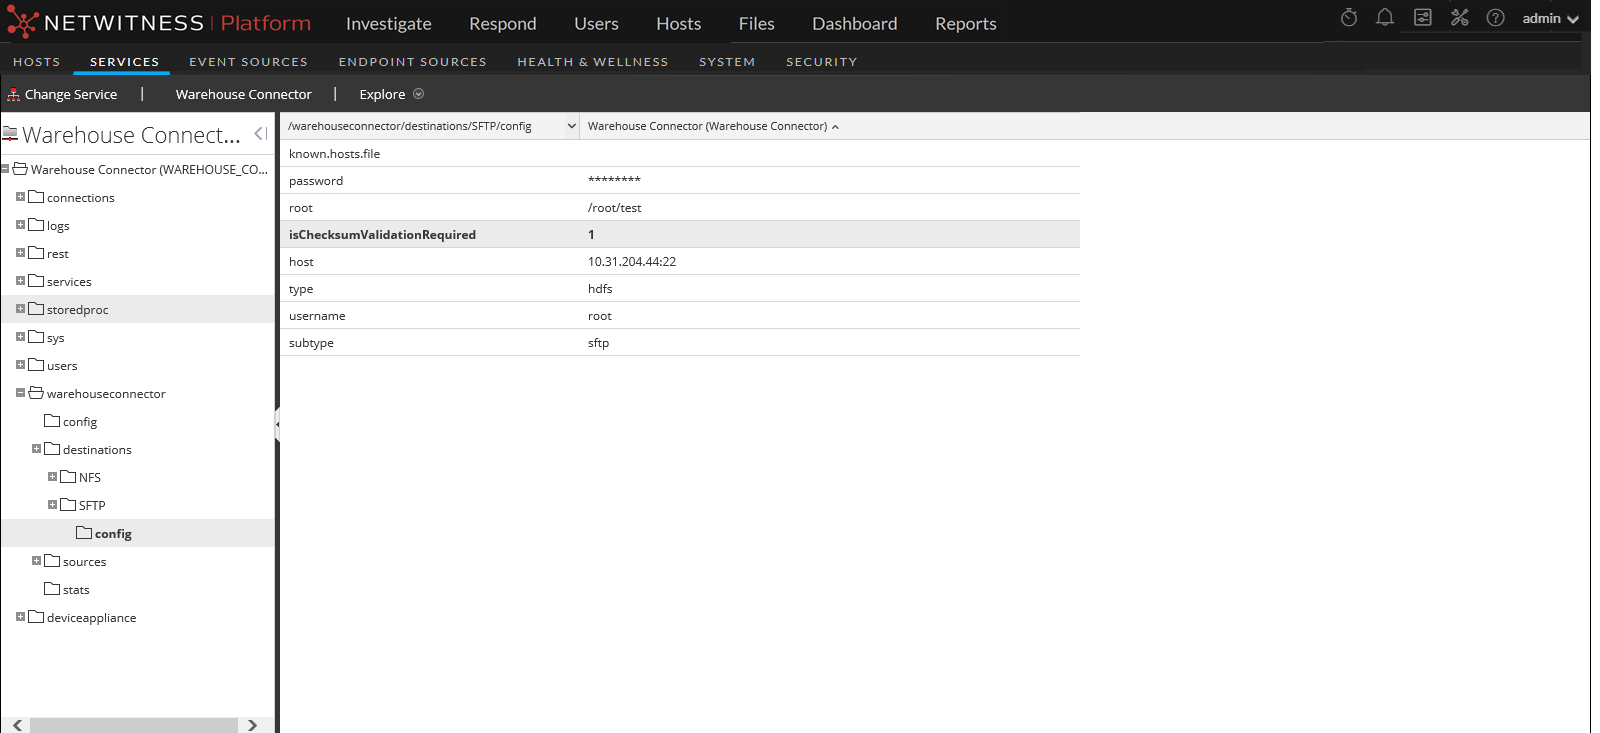The height and width of the screenshot is (733, 1600).
Task: Click the NetWitness Platform logo
Action: pyautogui.click(x=159, y=22)
